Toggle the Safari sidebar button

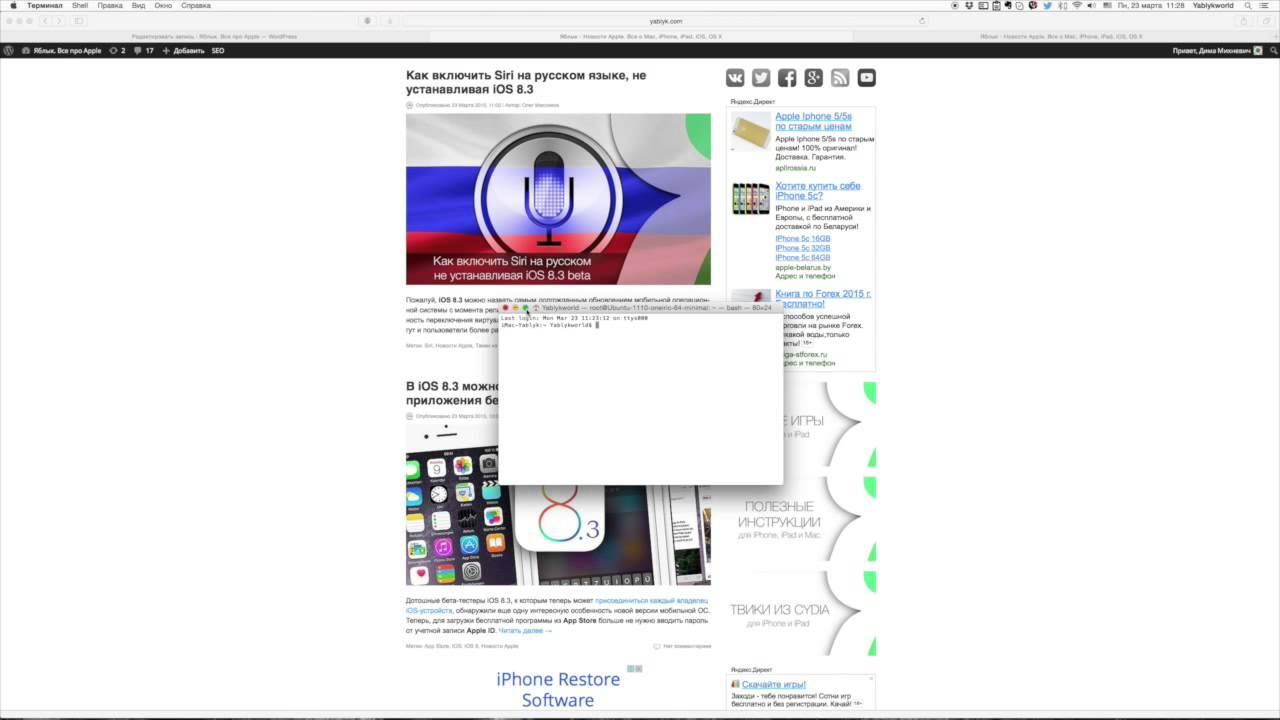point(79,21)
